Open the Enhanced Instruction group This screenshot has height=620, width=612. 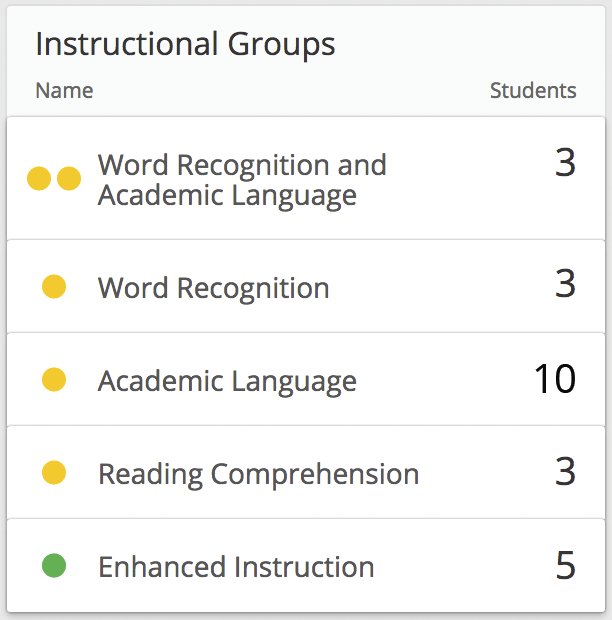(x=236, y=567)
